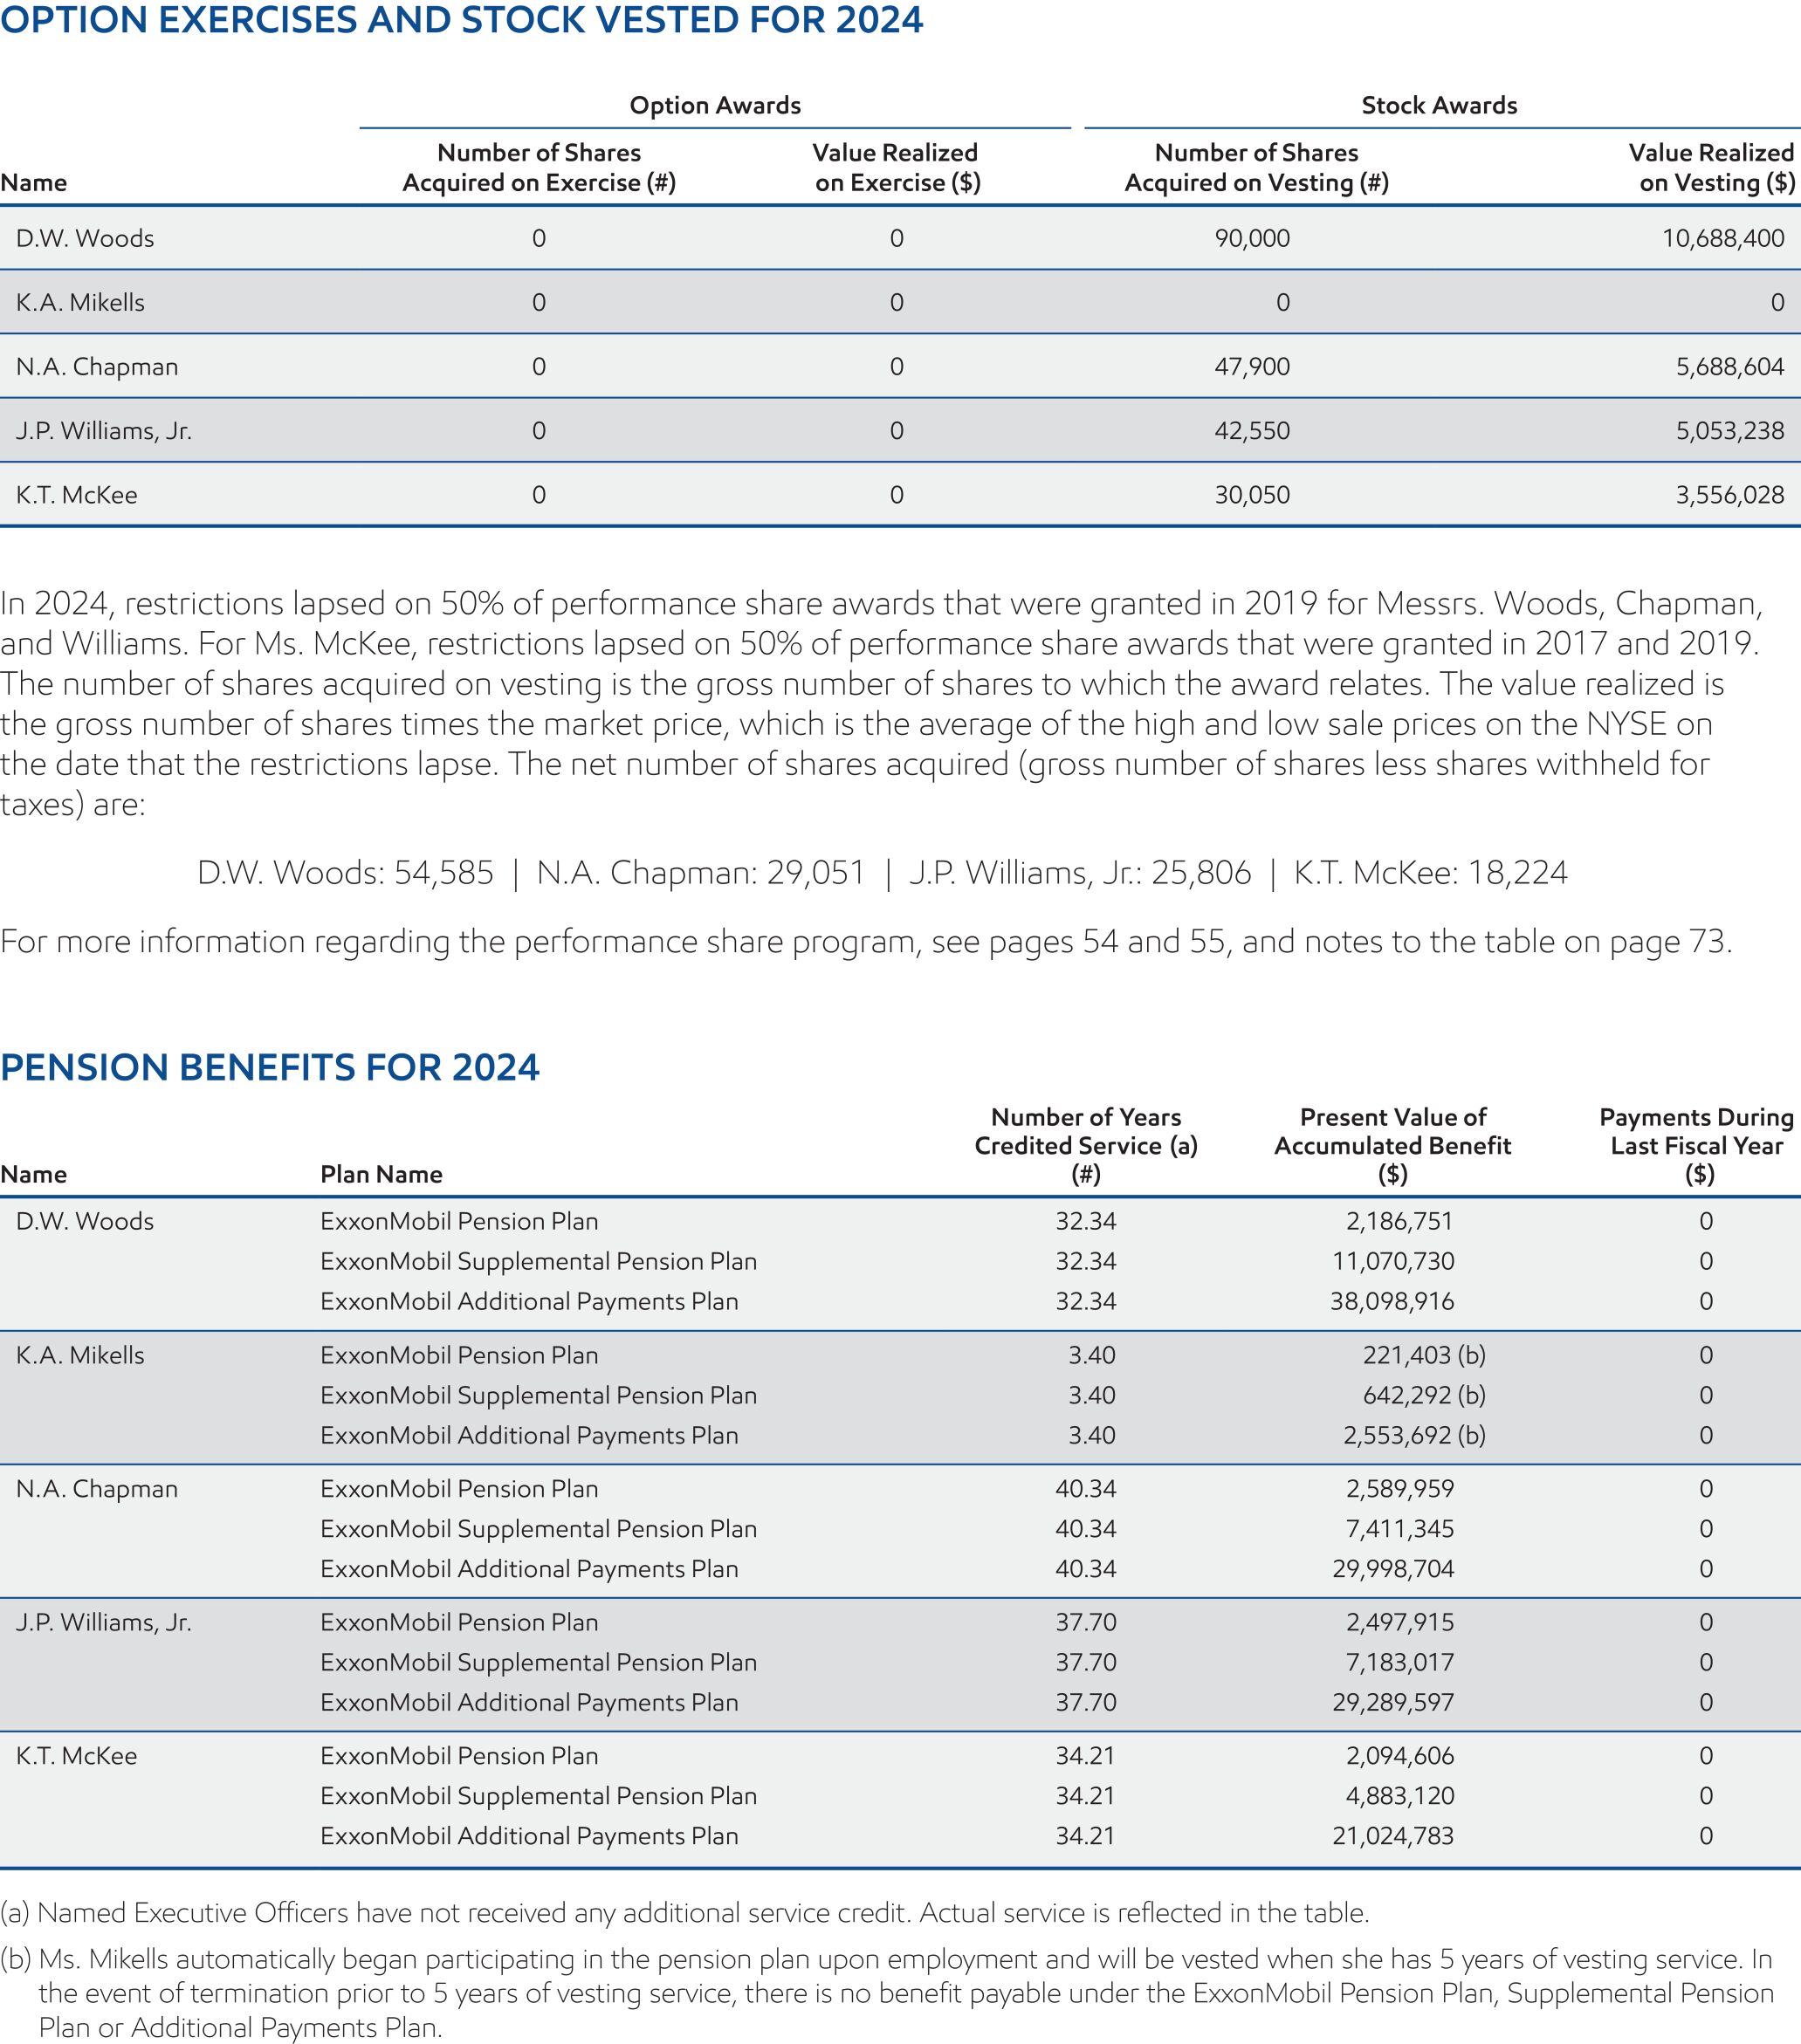Click pension value 7,183,017 for Williams
Screen dimensions: 1801x2044
click(x=1399, y=1662)
